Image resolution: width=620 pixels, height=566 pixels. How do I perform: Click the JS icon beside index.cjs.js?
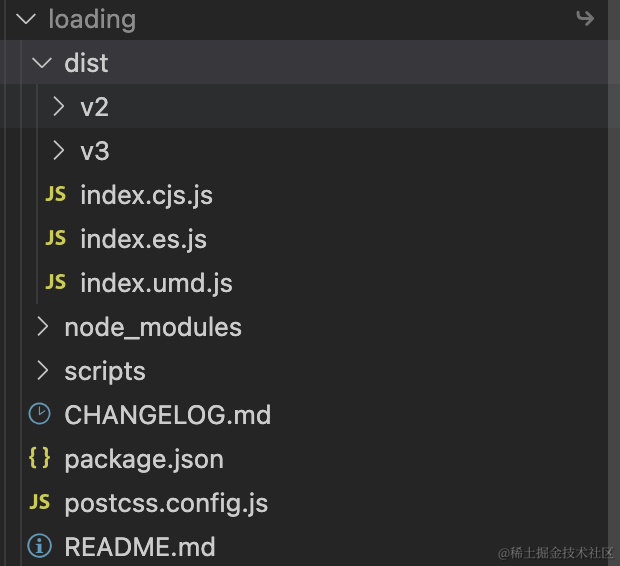click(x=56, y=195)
